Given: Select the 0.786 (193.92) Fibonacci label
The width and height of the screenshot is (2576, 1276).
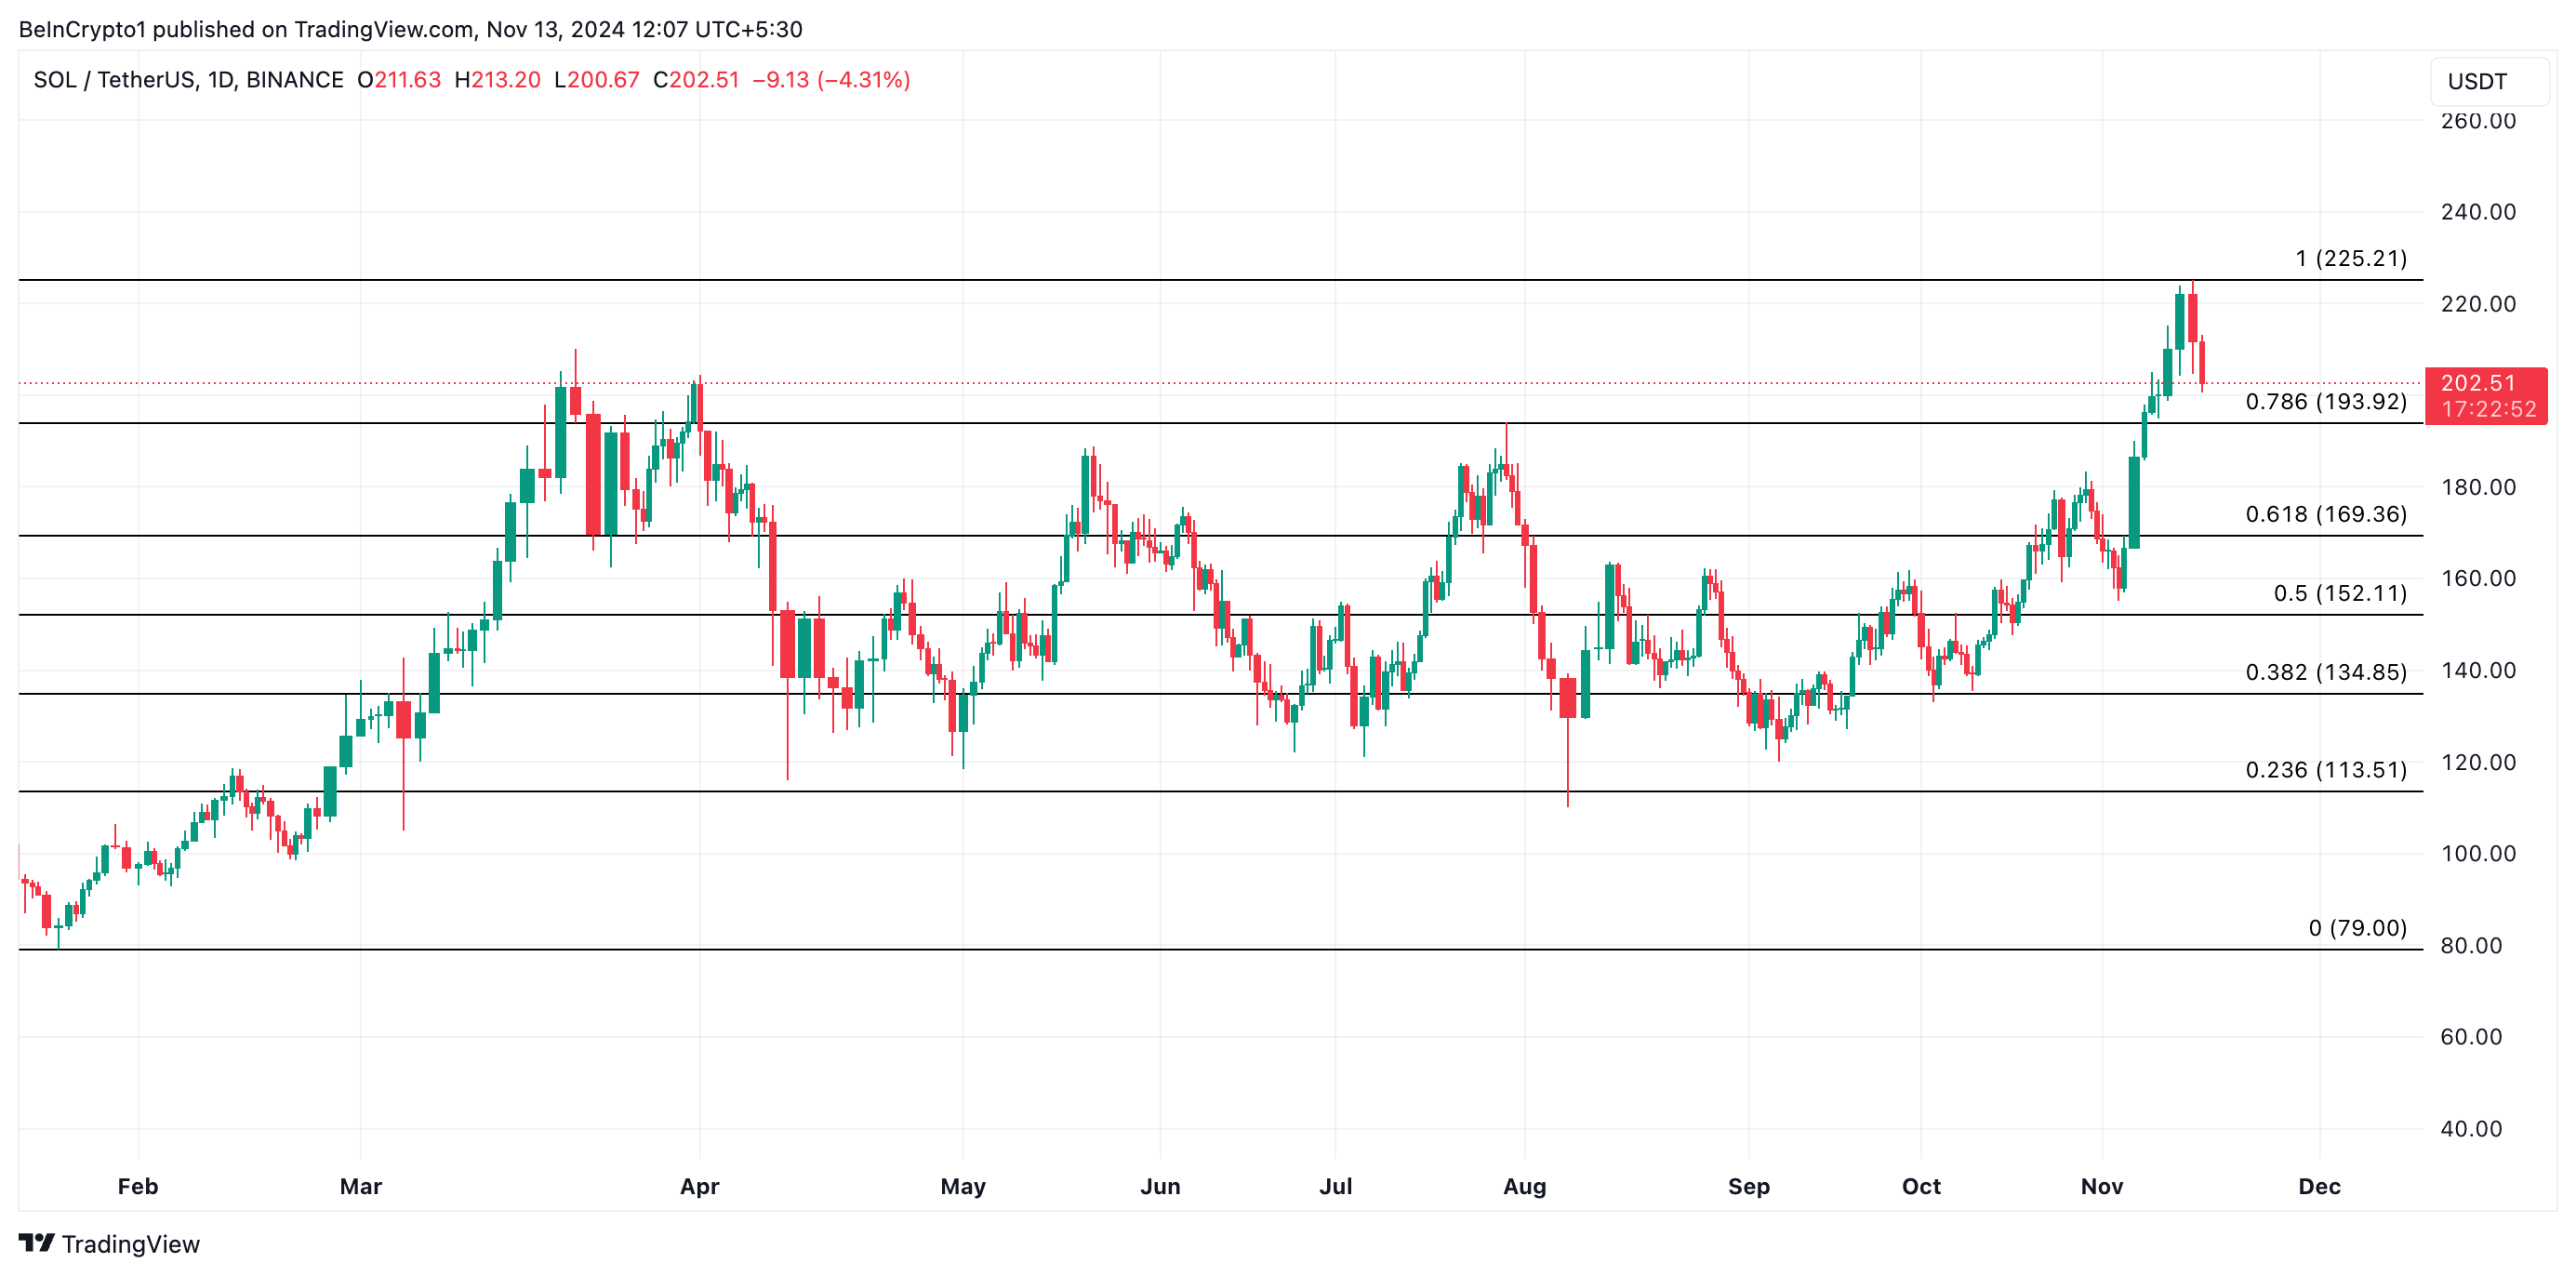Looking at the screenshot, I should [2325, 402].
